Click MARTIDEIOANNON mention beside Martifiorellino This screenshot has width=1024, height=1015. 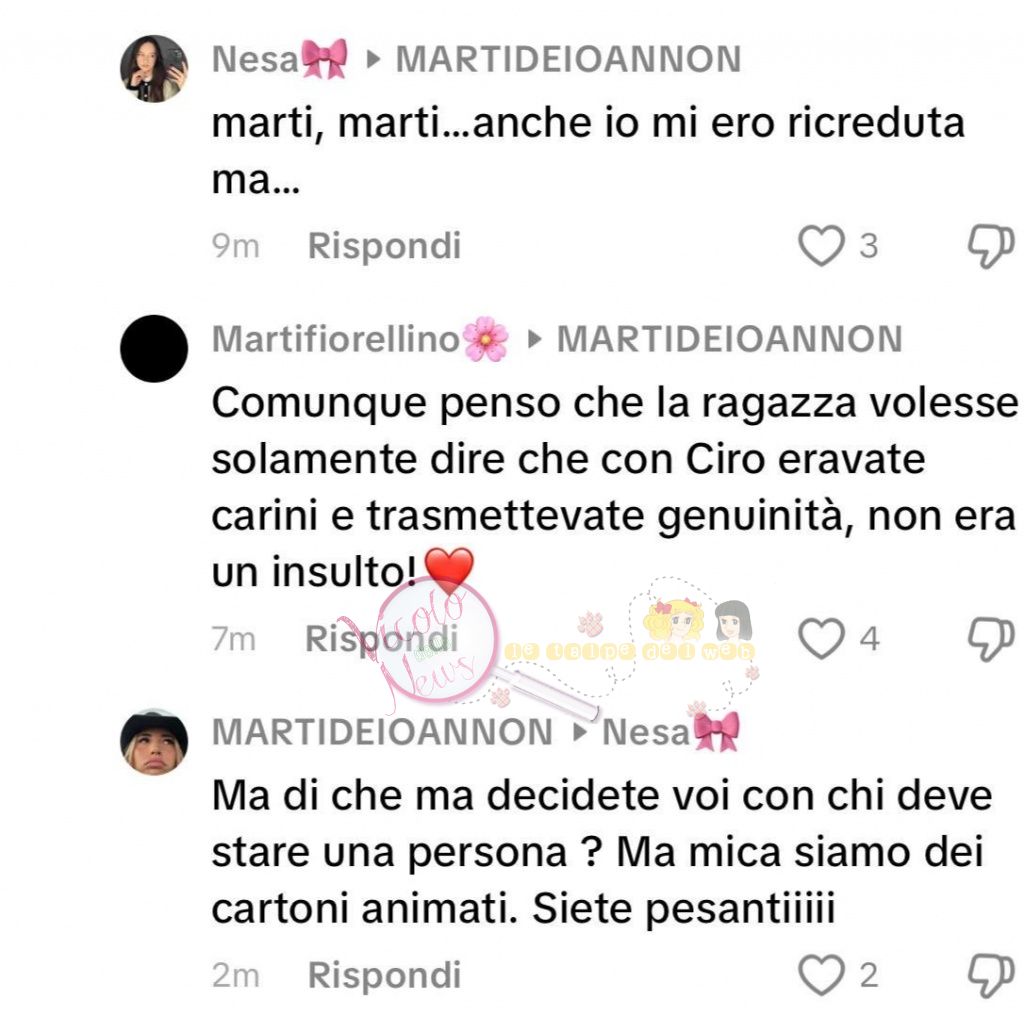[x=729, y=340]
